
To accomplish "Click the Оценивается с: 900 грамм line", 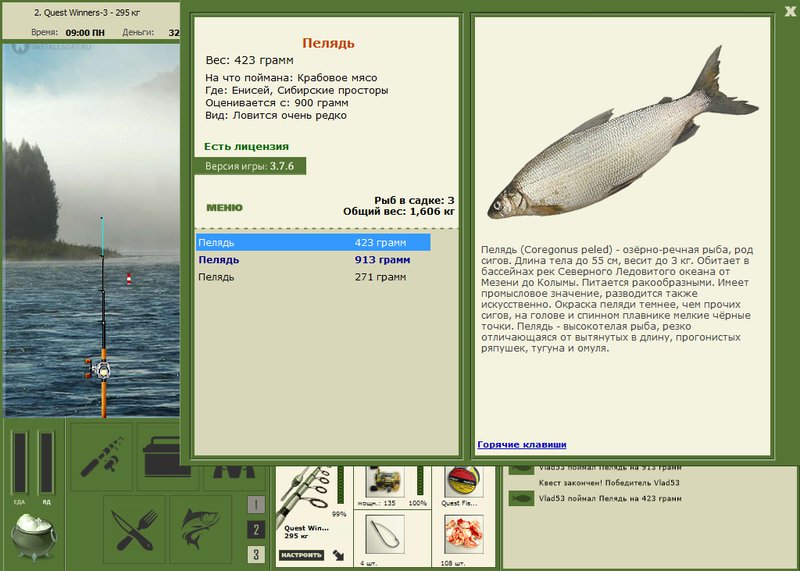I will [x=277, y=103].
